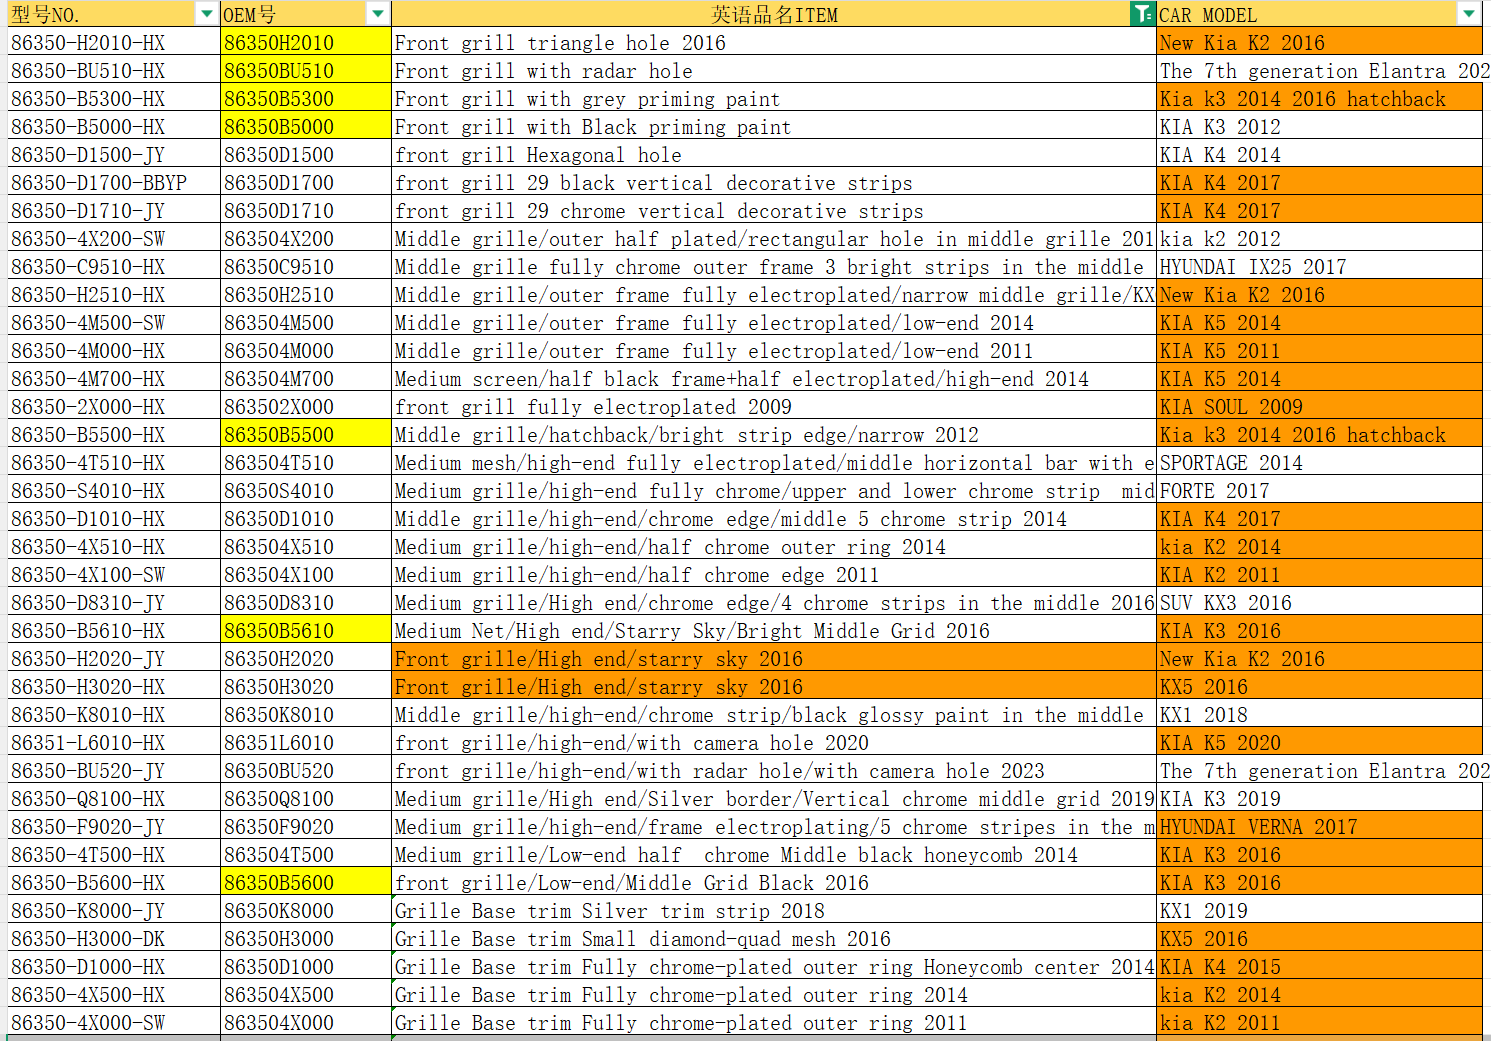Click cell 86350-H3000-DK

click(113, 939)
